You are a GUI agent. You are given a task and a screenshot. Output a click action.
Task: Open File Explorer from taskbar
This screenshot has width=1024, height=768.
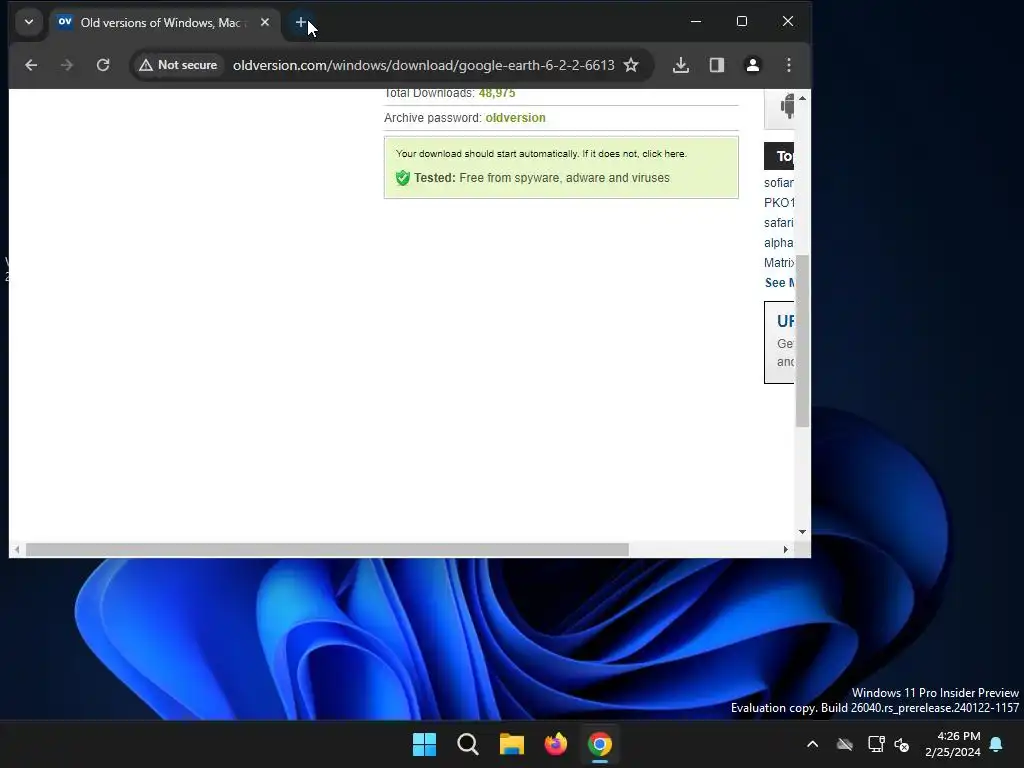tap(512, 744)
